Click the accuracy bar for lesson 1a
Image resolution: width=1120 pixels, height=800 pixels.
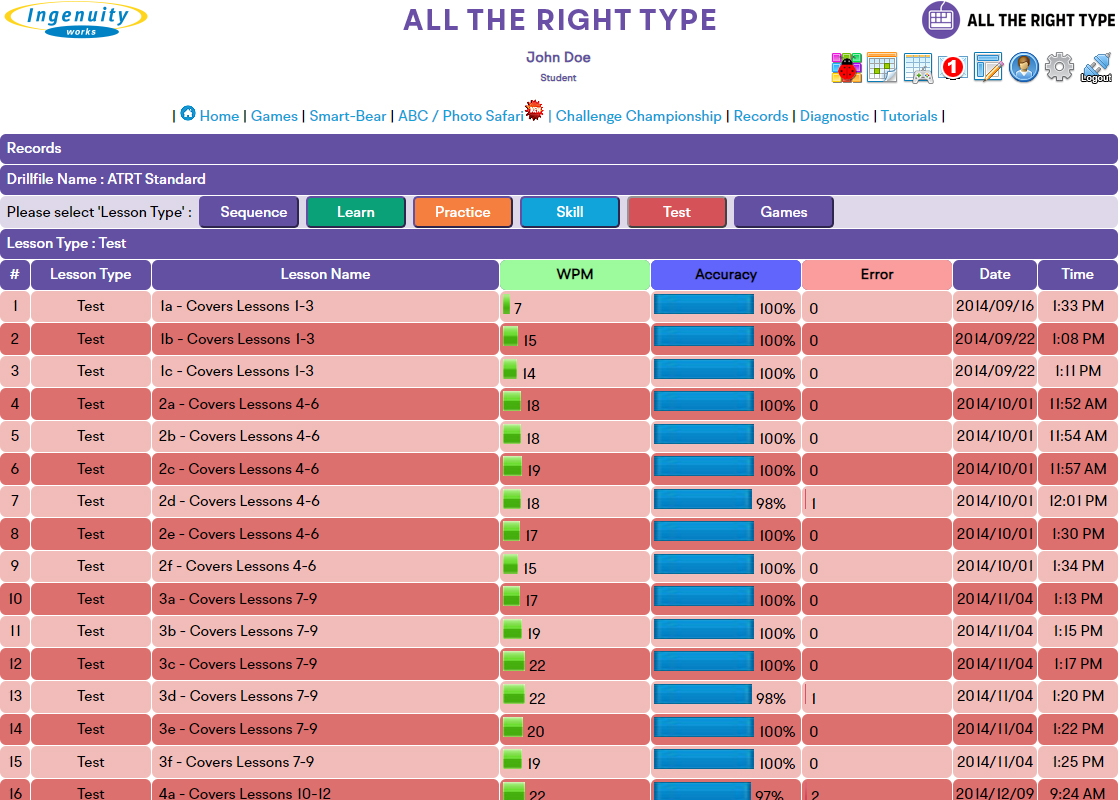(x=704, y=304)
